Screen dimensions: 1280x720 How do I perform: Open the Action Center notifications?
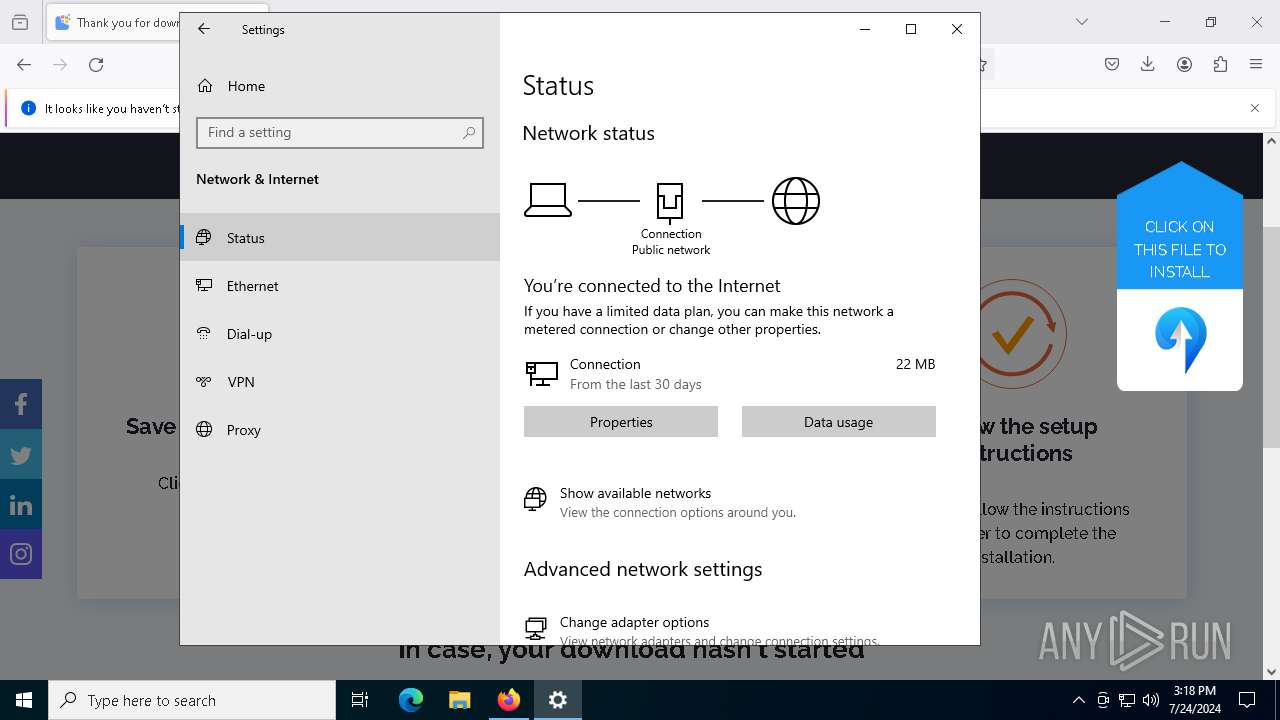[1247, 700]
